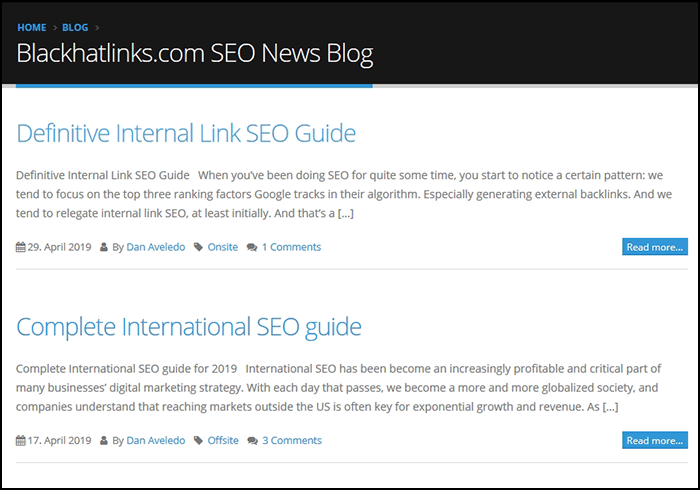Click author person icon on 17. April post
The height and width of the screenshot is (490, 700).
[x=104, y=440]
